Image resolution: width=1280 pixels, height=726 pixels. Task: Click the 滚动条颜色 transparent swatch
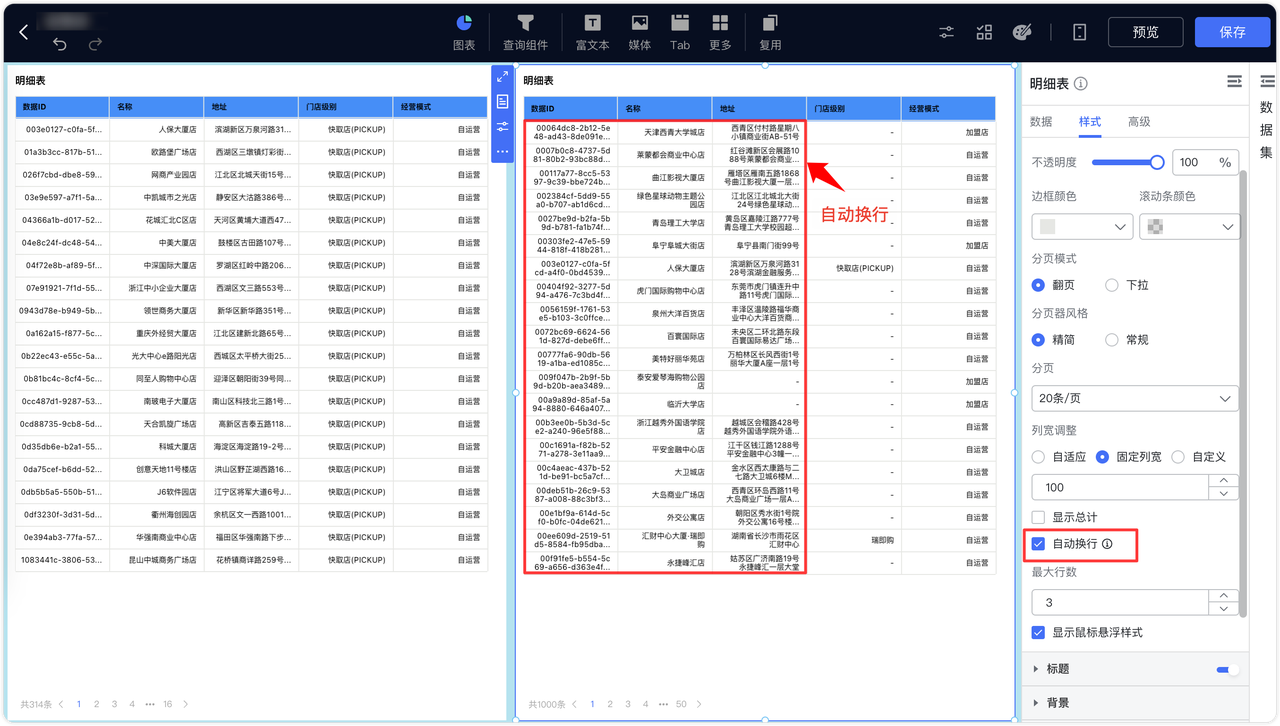coord(1155,227)
